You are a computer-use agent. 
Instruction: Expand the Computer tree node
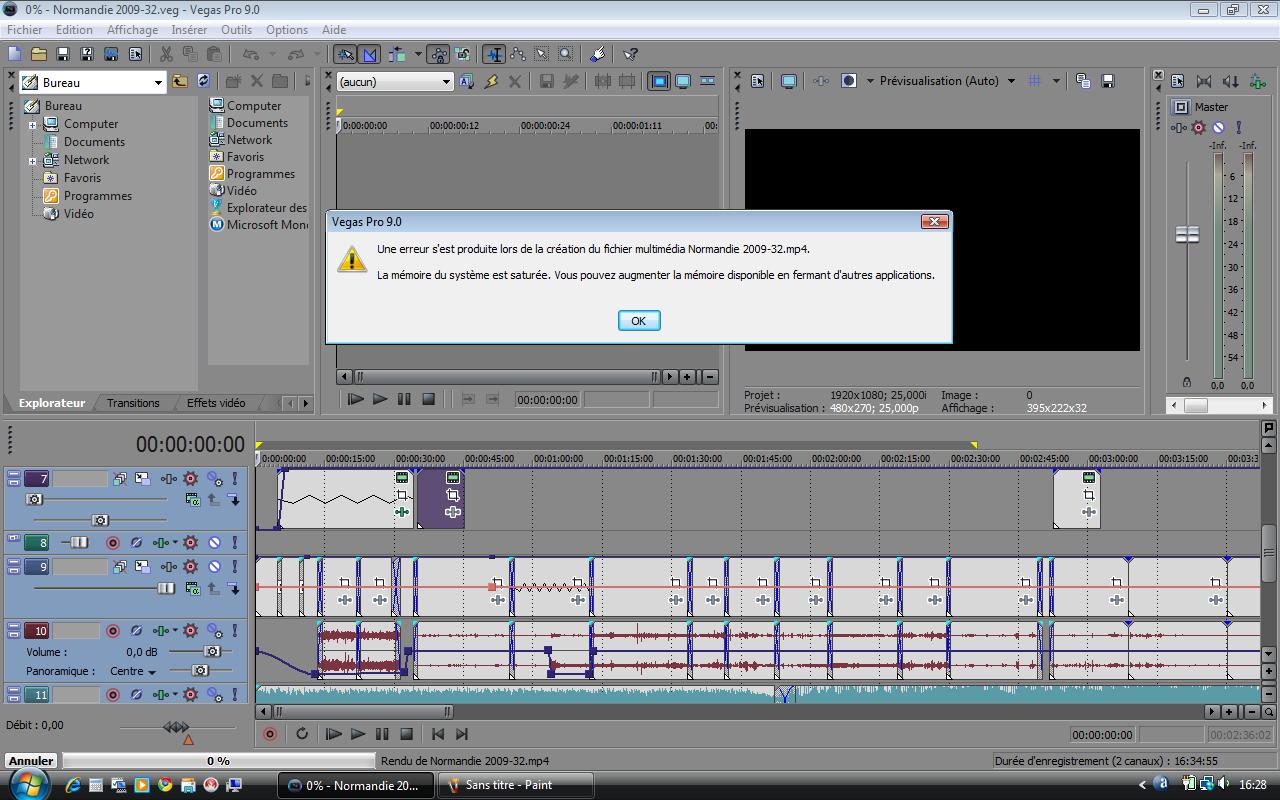tap(32, 125)
